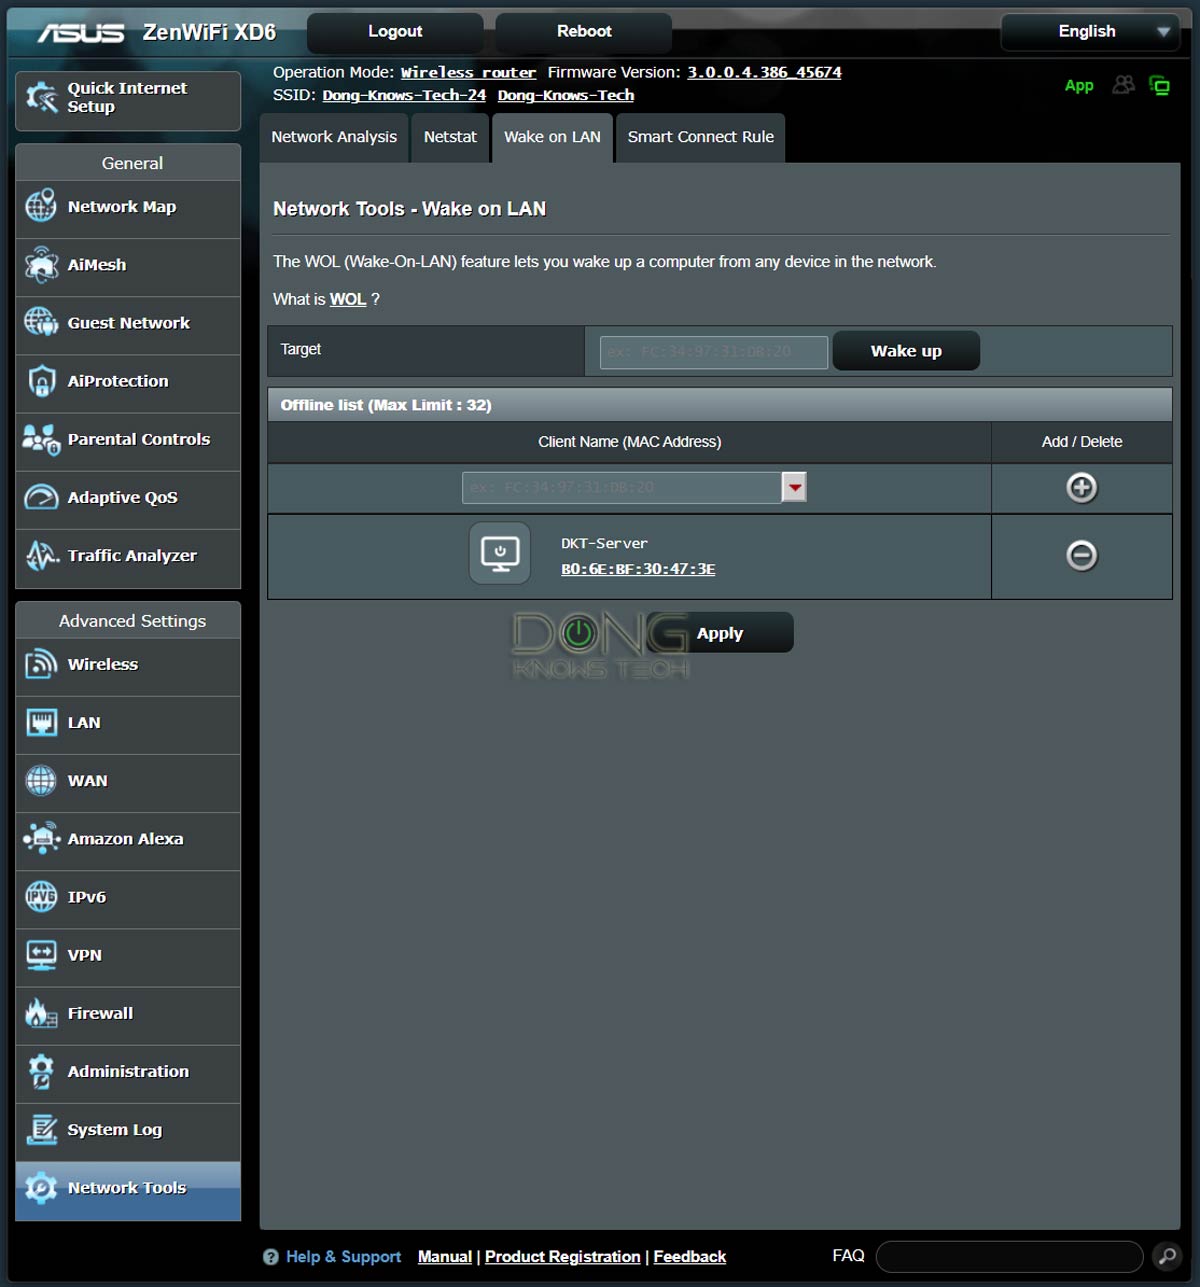Click the DKT-Server client name

coord(604,543)
